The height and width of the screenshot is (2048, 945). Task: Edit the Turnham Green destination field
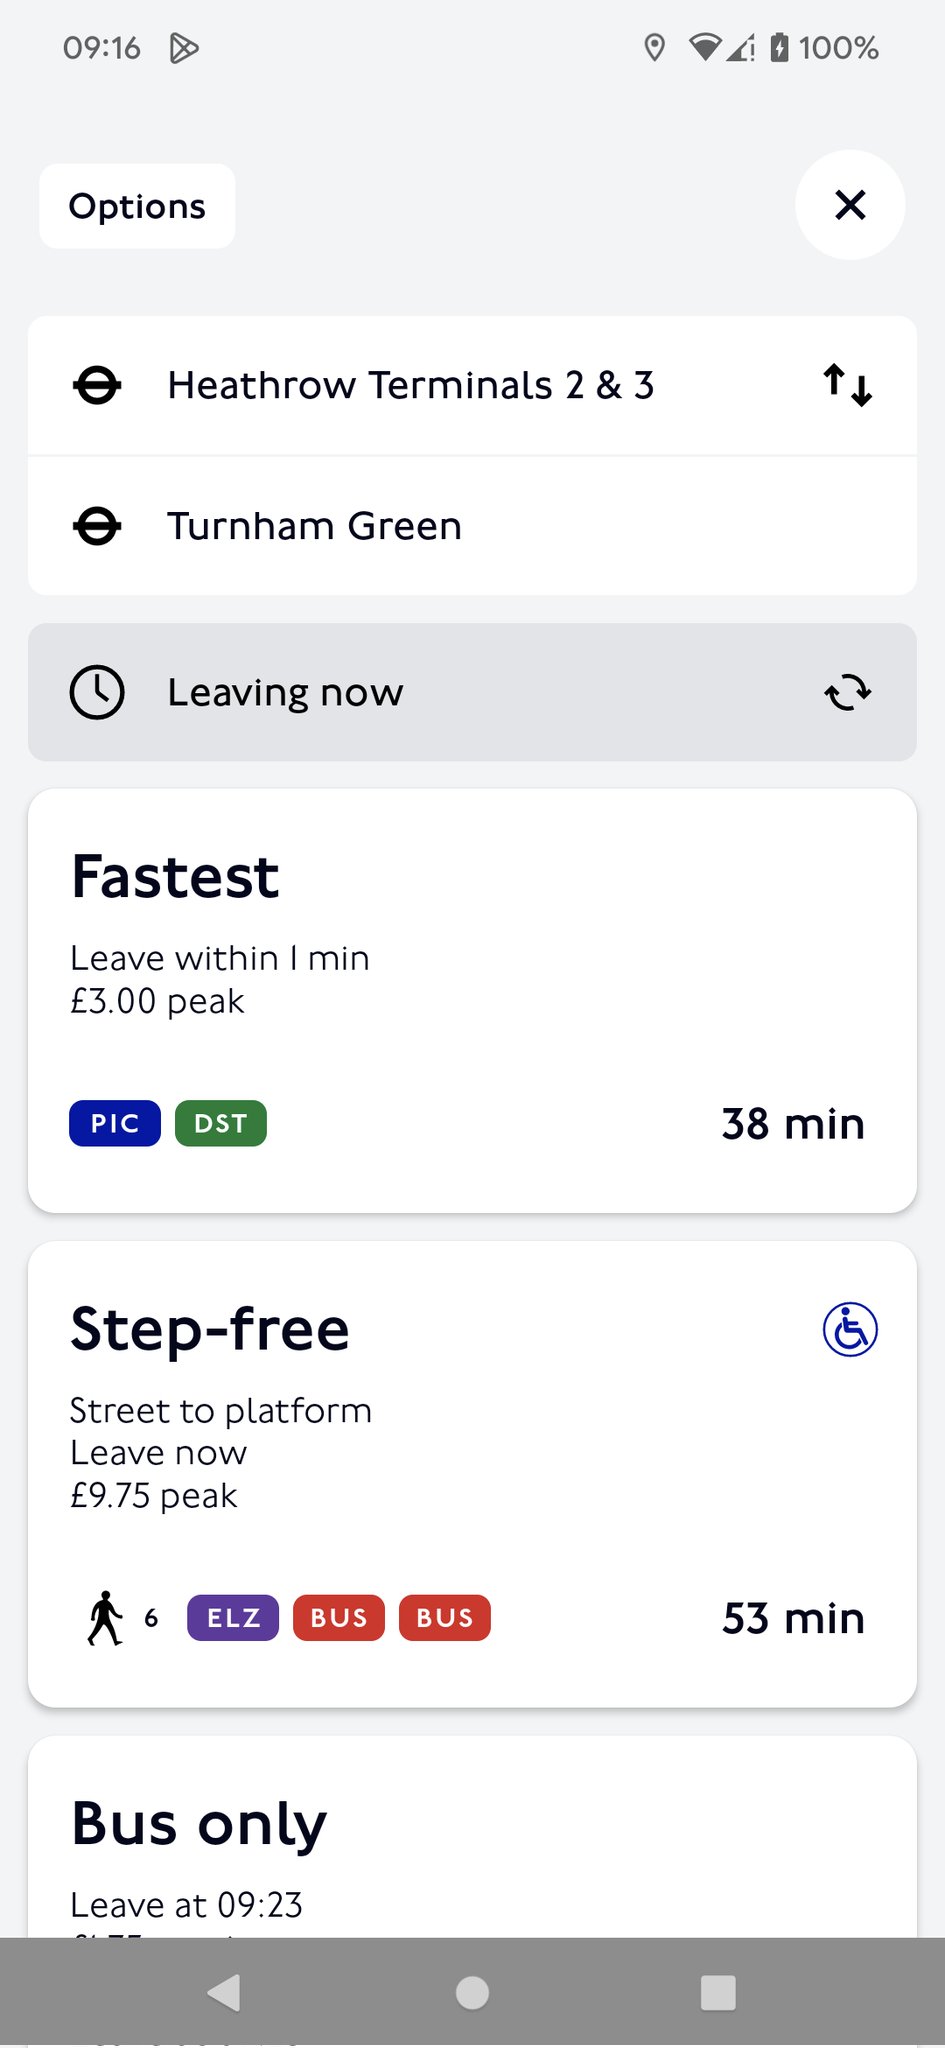(314, 526)
